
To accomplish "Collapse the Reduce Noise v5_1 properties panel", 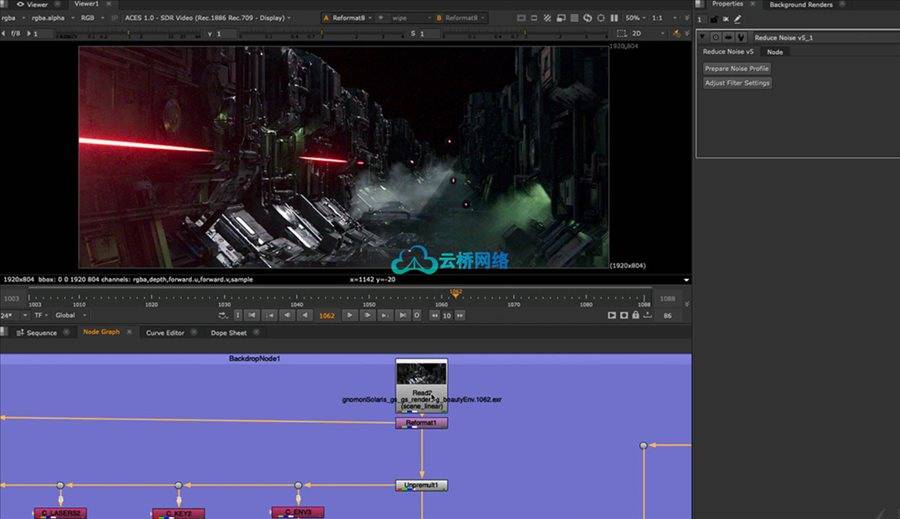I will pyautogui.click(x=702, y=37).
